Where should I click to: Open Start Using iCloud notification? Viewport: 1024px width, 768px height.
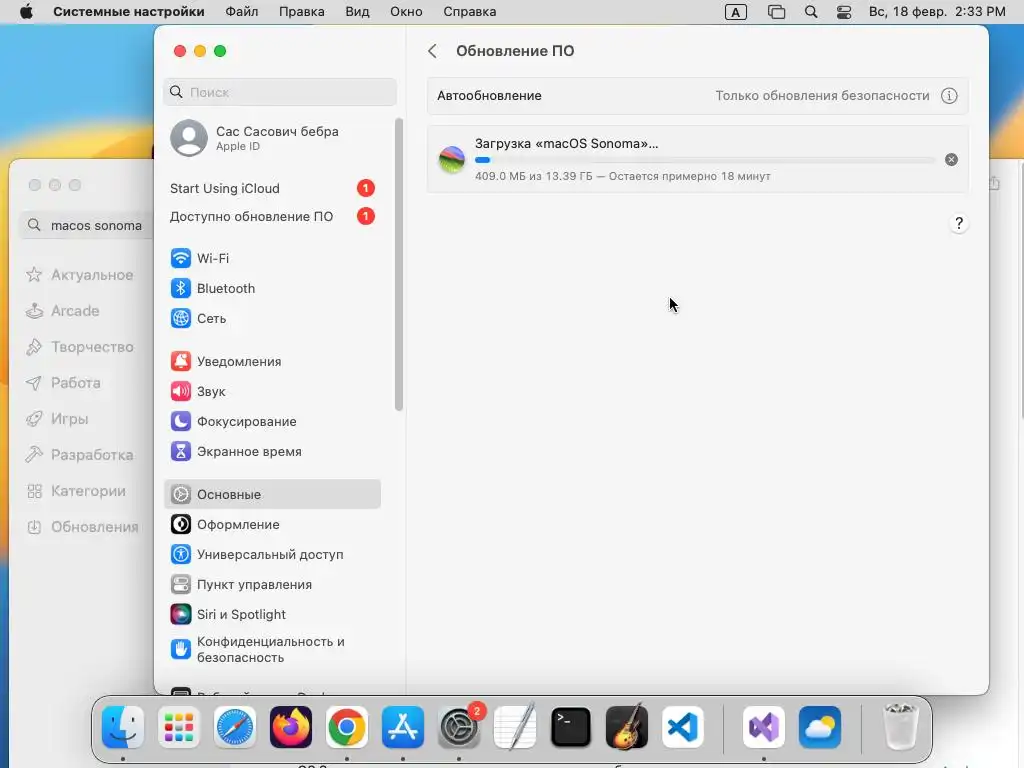(x=272, y=188)
